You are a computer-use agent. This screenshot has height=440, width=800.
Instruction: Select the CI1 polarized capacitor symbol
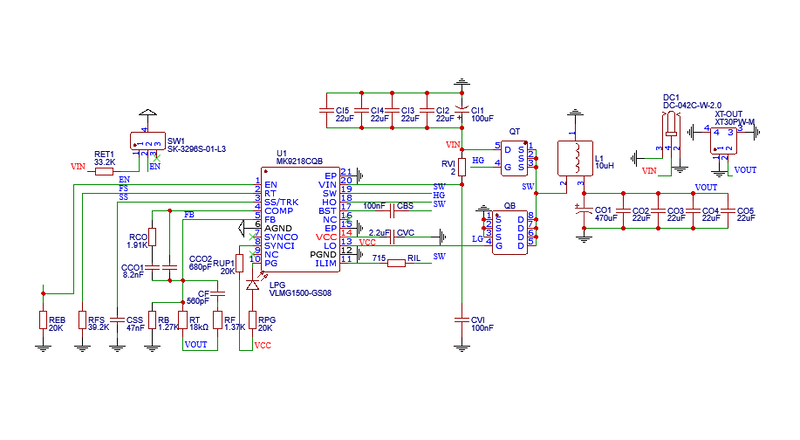click(462, 111)
